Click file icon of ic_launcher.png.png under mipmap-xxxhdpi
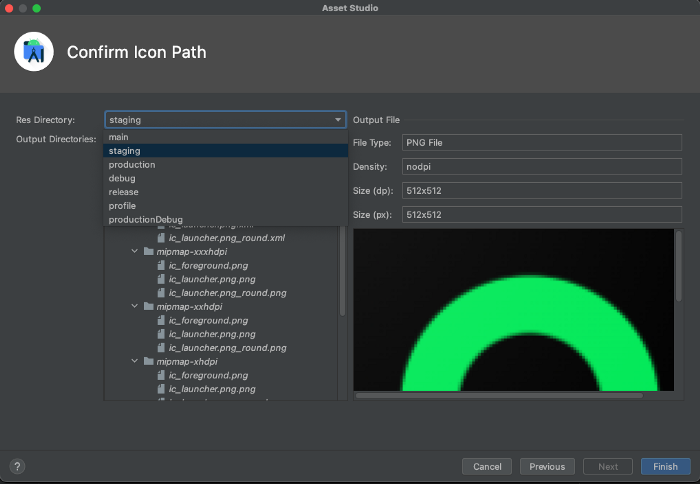The width and height of the screenshot is (700, 484). pyautogui.click(x=161, y=279)
